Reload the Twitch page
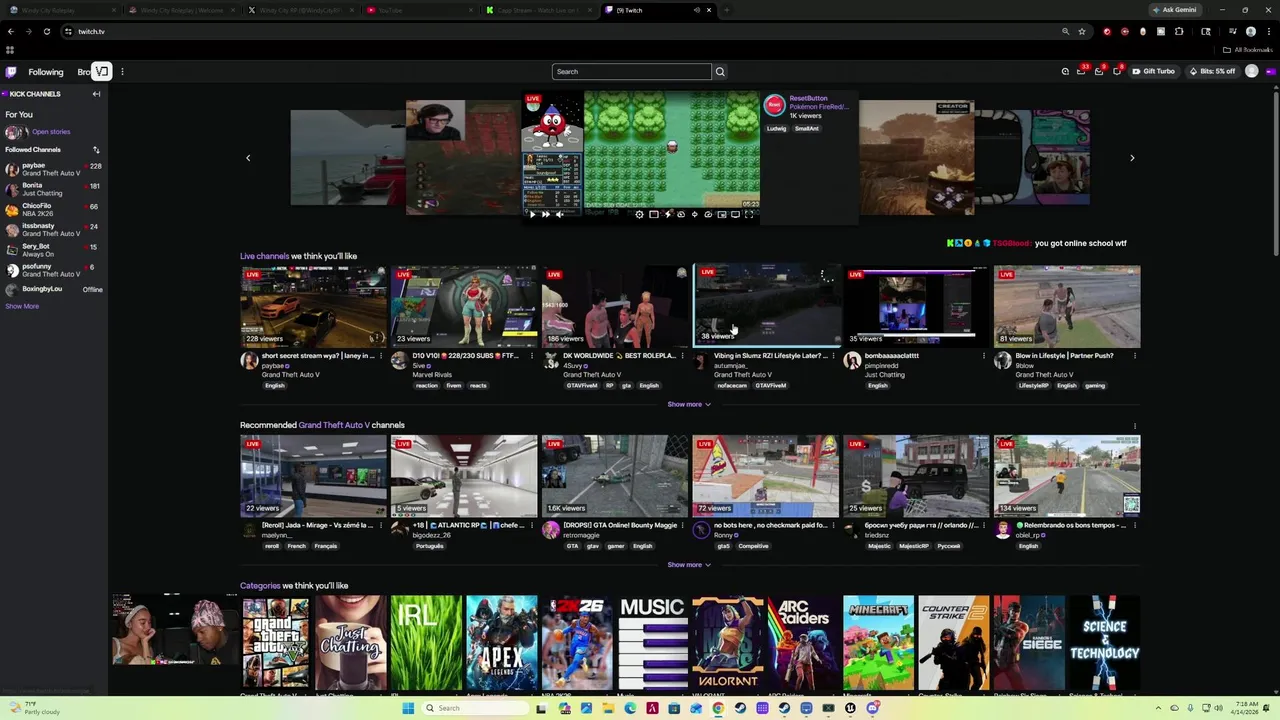 (x=46, y=31)
